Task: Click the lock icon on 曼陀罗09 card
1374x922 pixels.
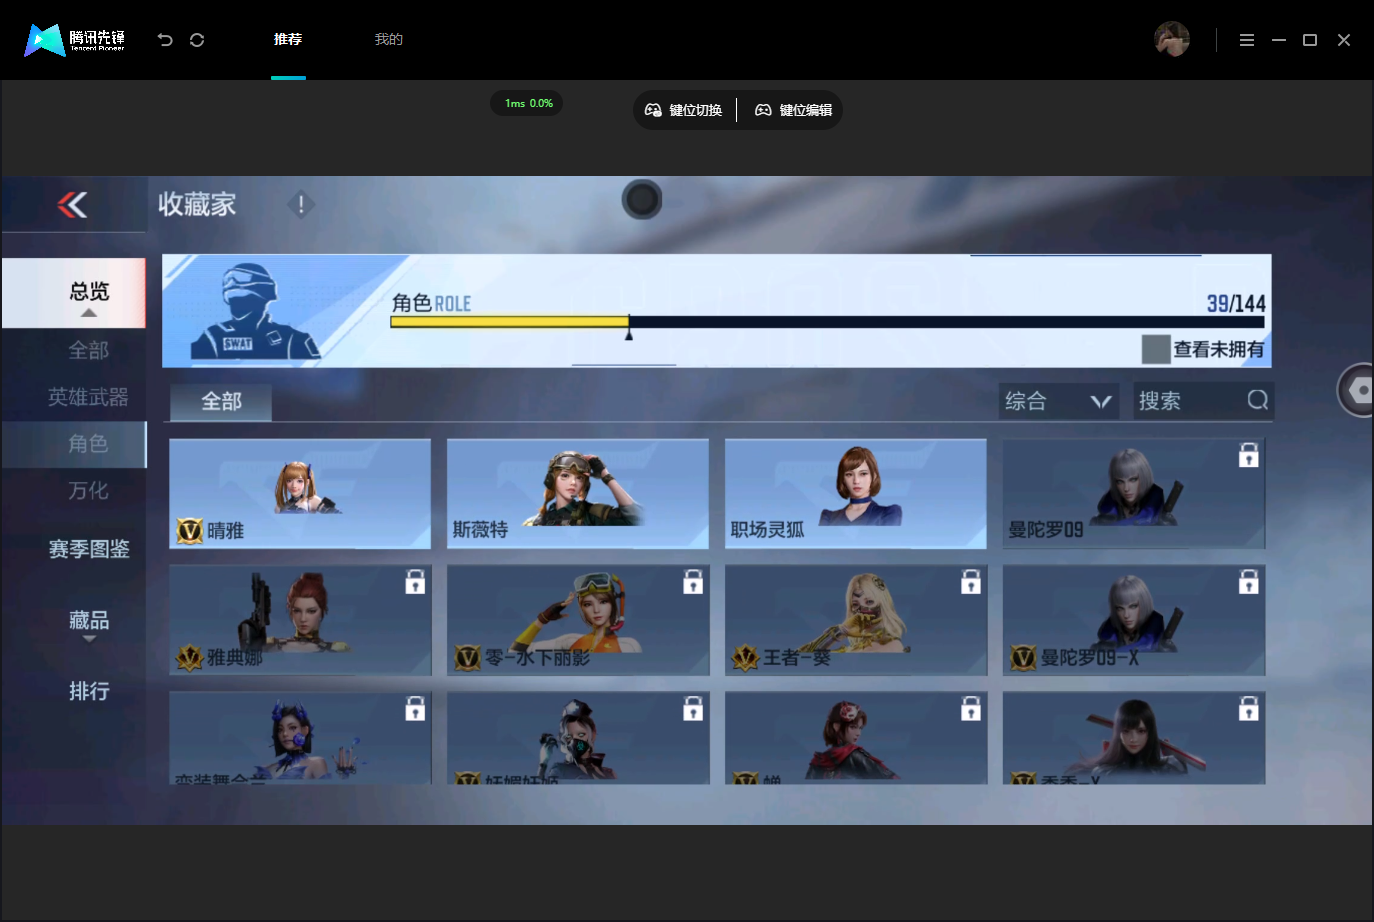Action: coord(1248,455)
